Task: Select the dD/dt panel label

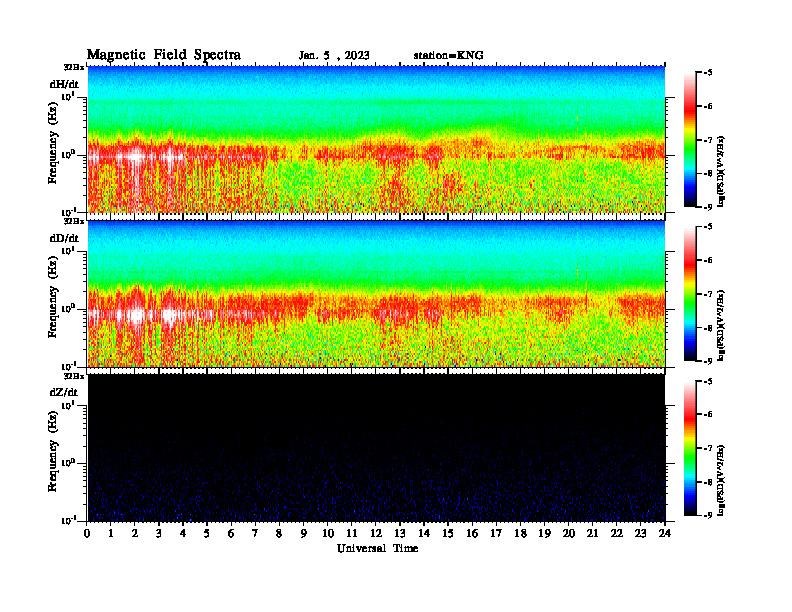Action: (64, 238)
